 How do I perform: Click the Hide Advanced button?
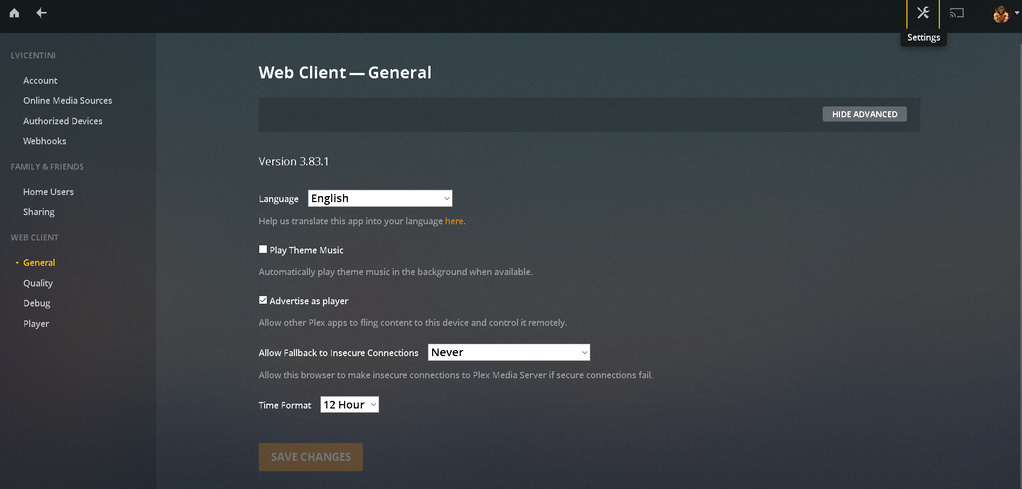tap(864, 114)
